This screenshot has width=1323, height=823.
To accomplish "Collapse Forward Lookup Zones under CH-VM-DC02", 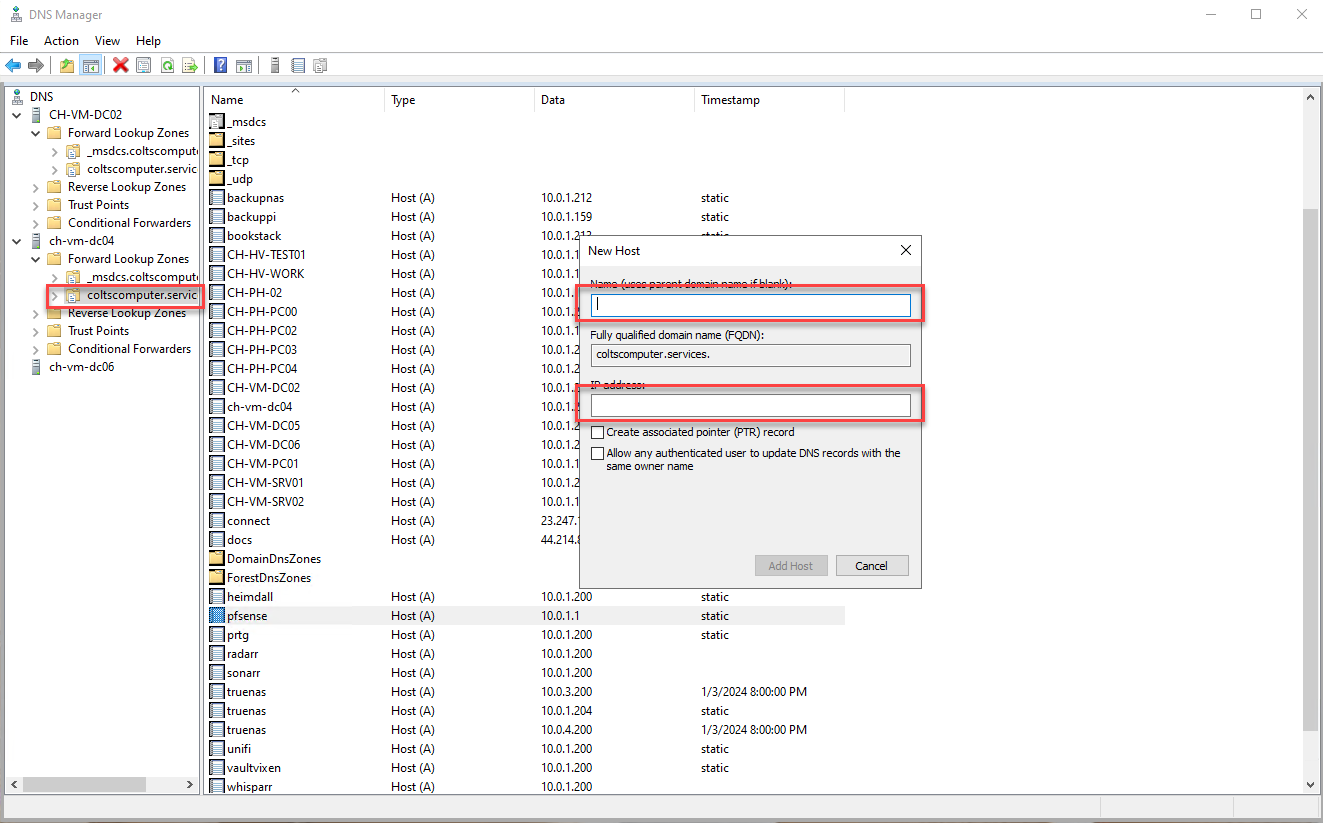I will pos(36,133).
